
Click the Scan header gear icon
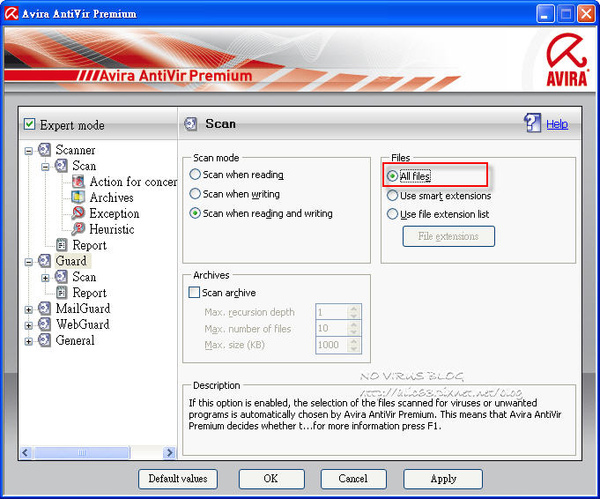[191, 124]
